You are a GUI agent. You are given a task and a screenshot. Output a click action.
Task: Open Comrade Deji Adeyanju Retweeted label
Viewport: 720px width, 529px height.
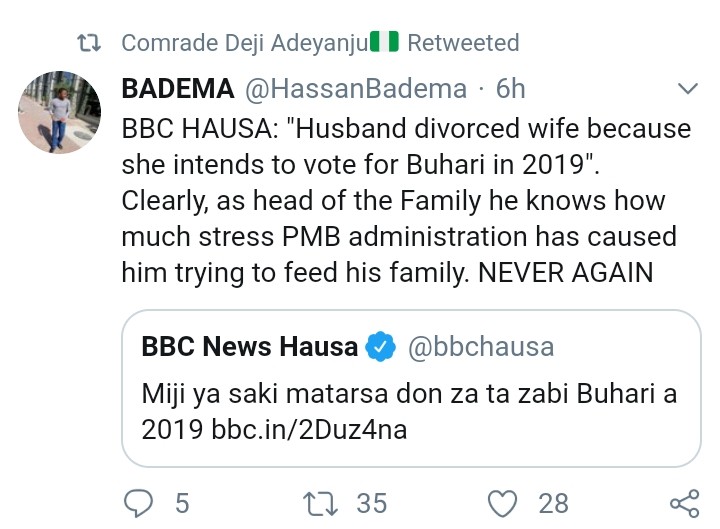(320, 43)
